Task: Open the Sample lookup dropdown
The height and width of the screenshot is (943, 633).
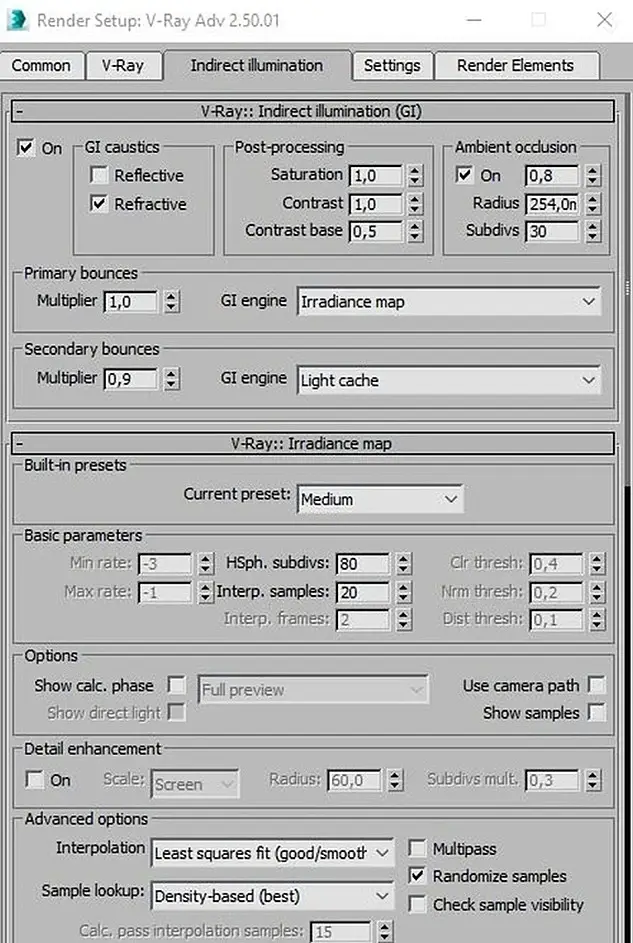Action: coord(272,896)
